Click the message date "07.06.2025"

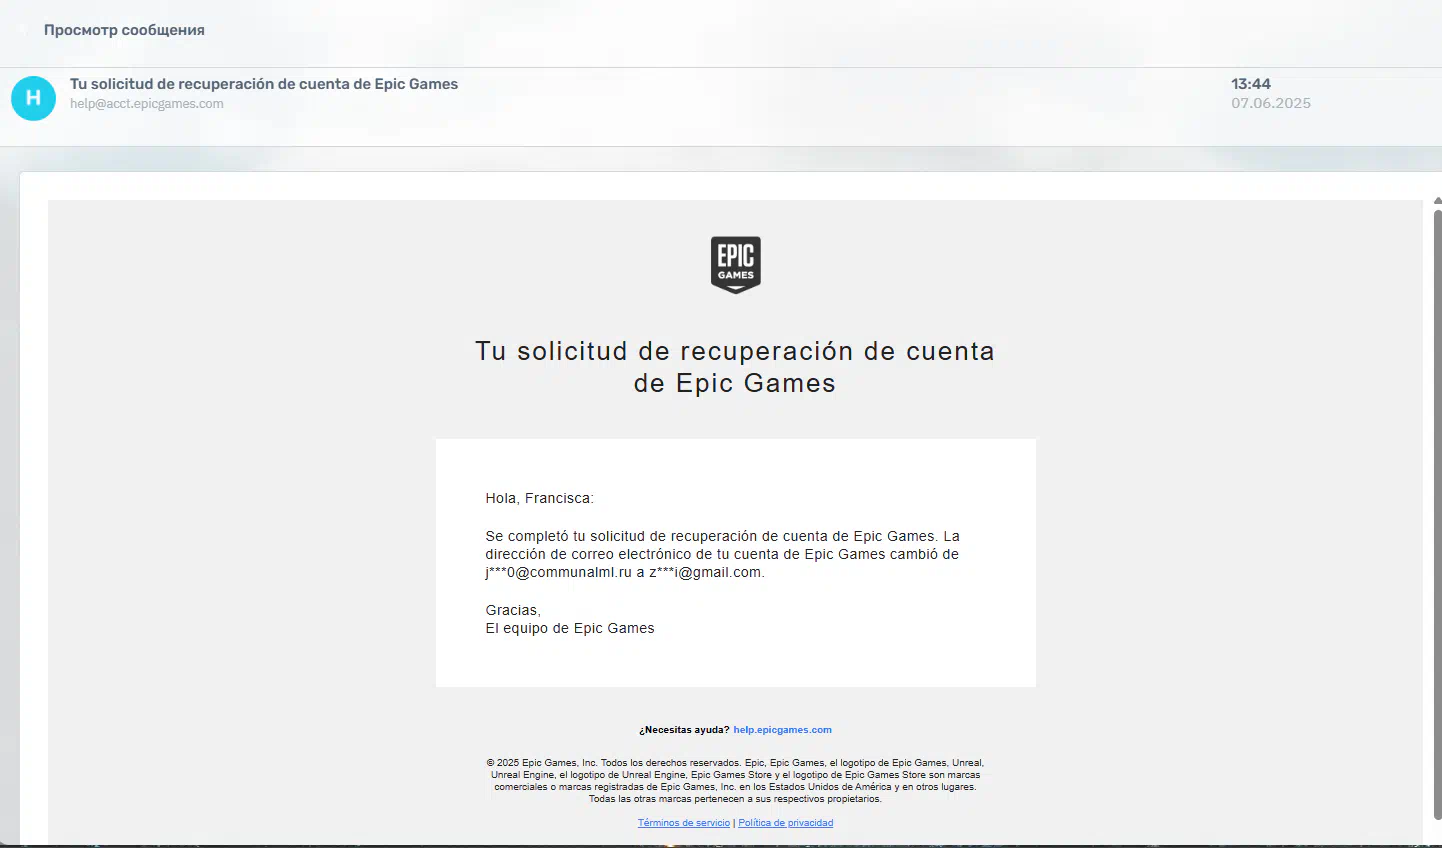coord(1271,103)
